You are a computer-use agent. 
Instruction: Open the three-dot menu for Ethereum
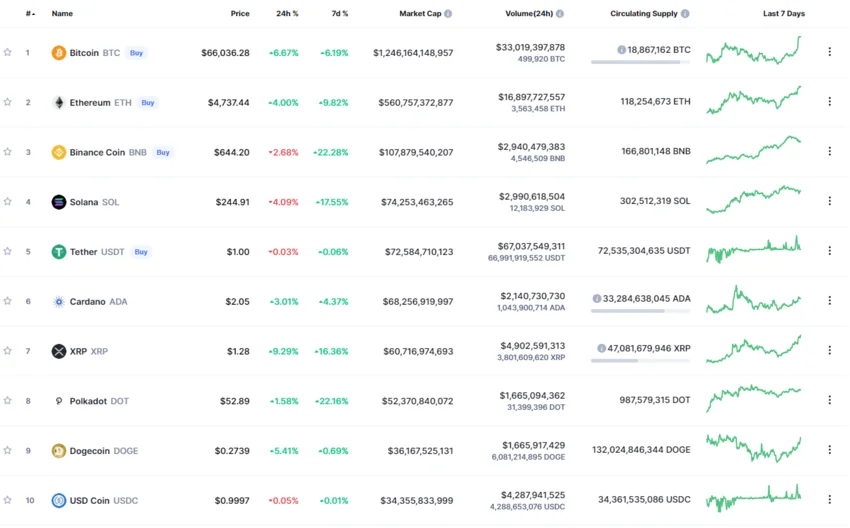(x=829, y=102)
